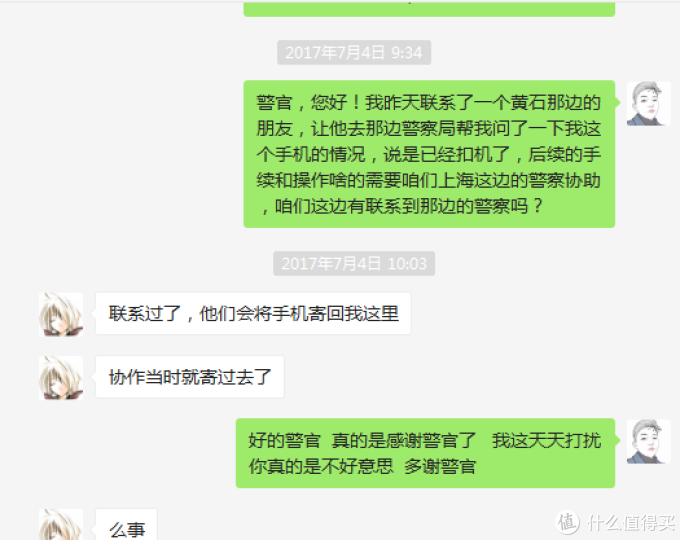Click sender avatar beside the 好的警官 message
Screen dimensions: 680x540
(x=648, y=441)
